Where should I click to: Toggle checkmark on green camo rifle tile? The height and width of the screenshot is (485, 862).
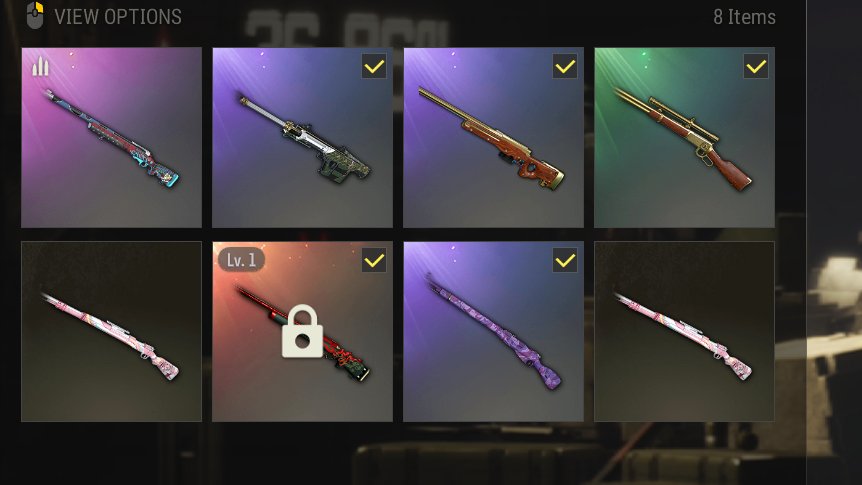tap(374, 66)
